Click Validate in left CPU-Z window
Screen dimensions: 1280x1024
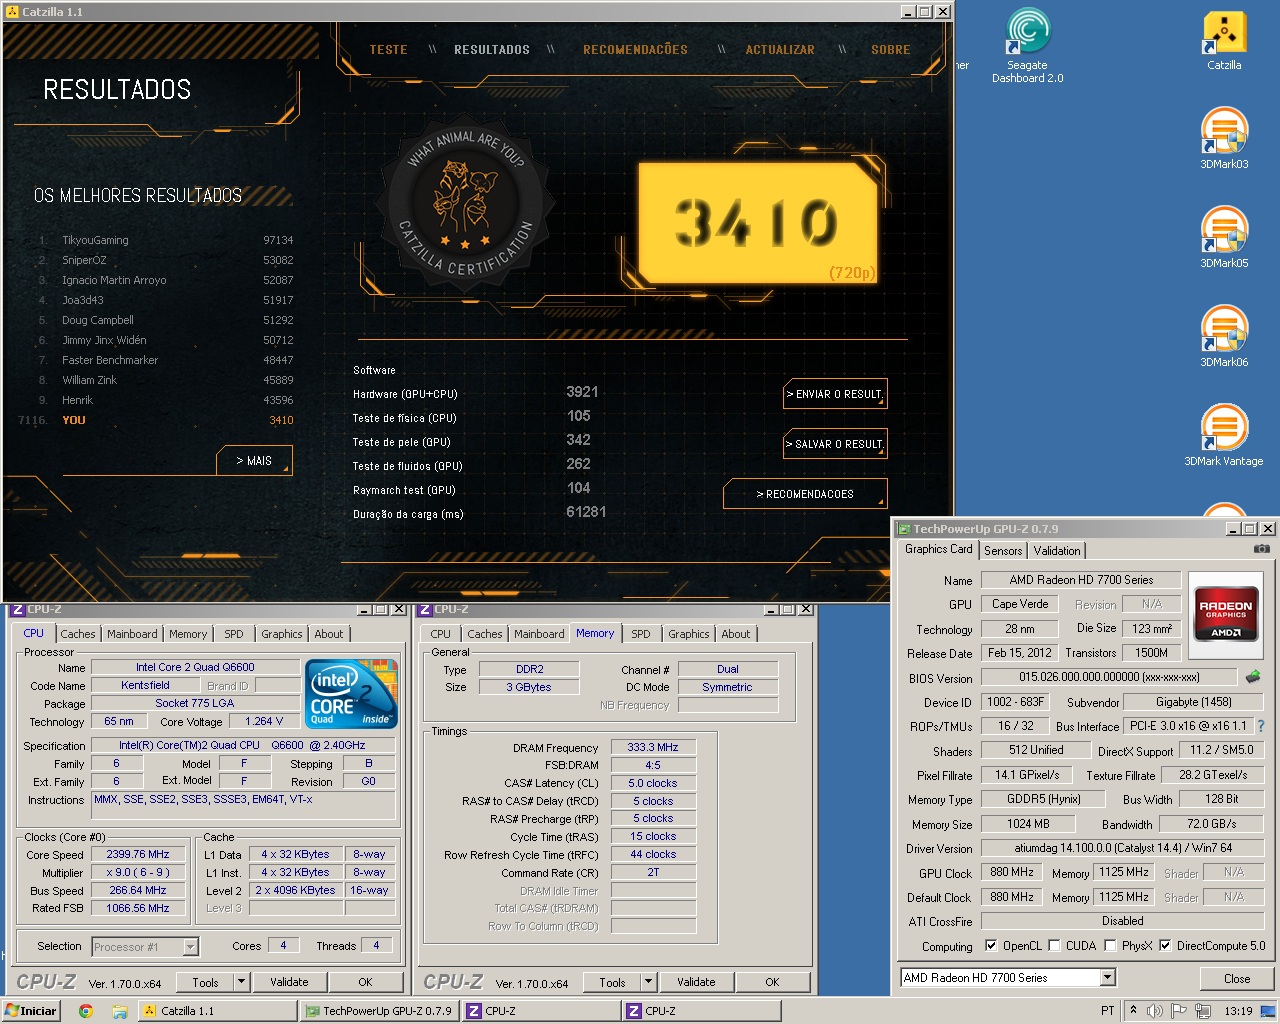point(289,982)
